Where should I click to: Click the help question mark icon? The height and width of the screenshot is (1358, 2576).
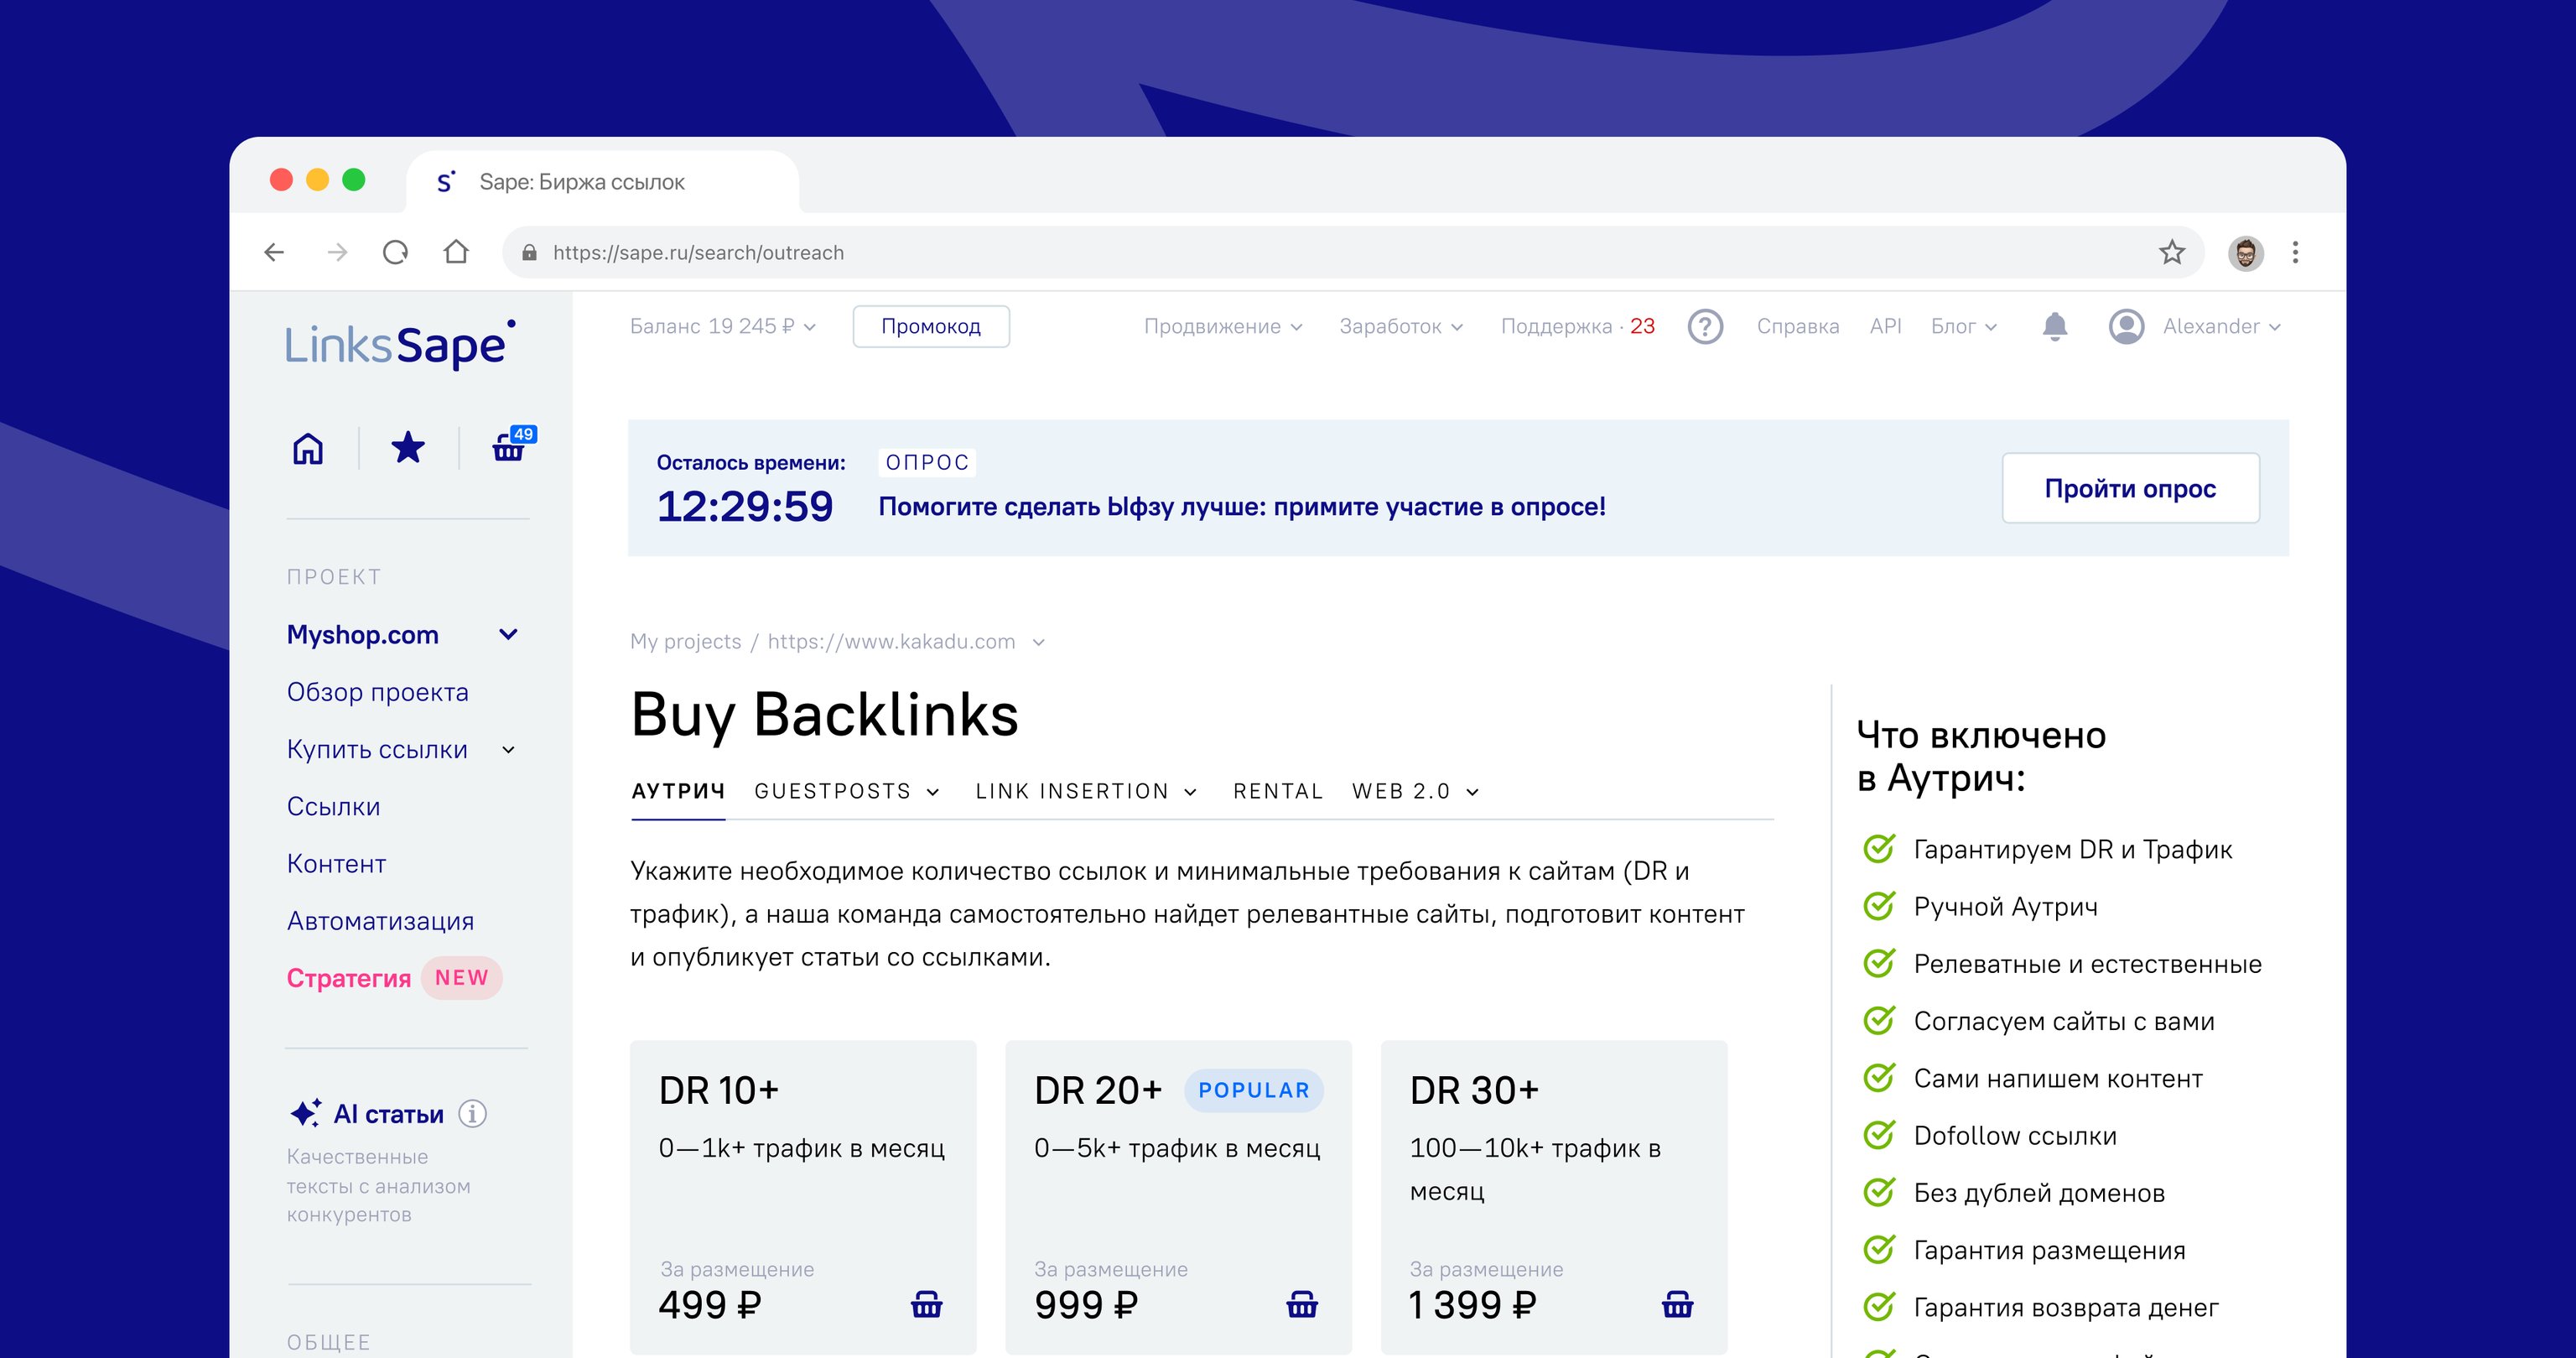tap(1705, 326)
